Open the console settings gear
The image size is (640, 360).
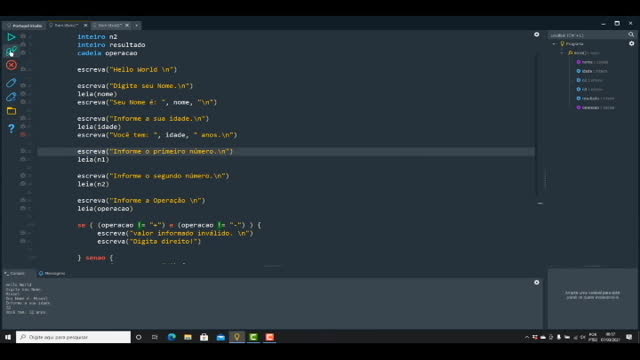coord(537,282)
